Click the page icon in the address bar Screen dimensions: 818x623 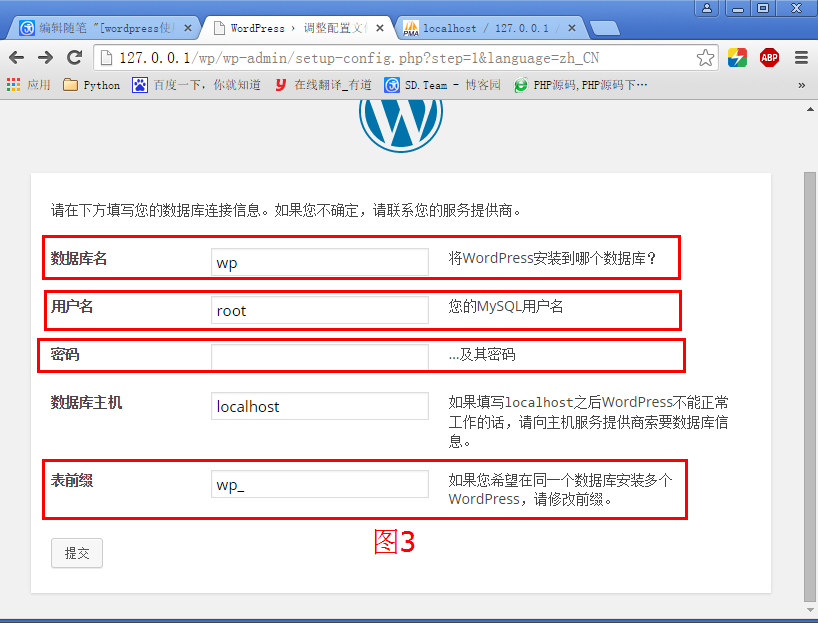pyautogui.click(x=106, y=57)
